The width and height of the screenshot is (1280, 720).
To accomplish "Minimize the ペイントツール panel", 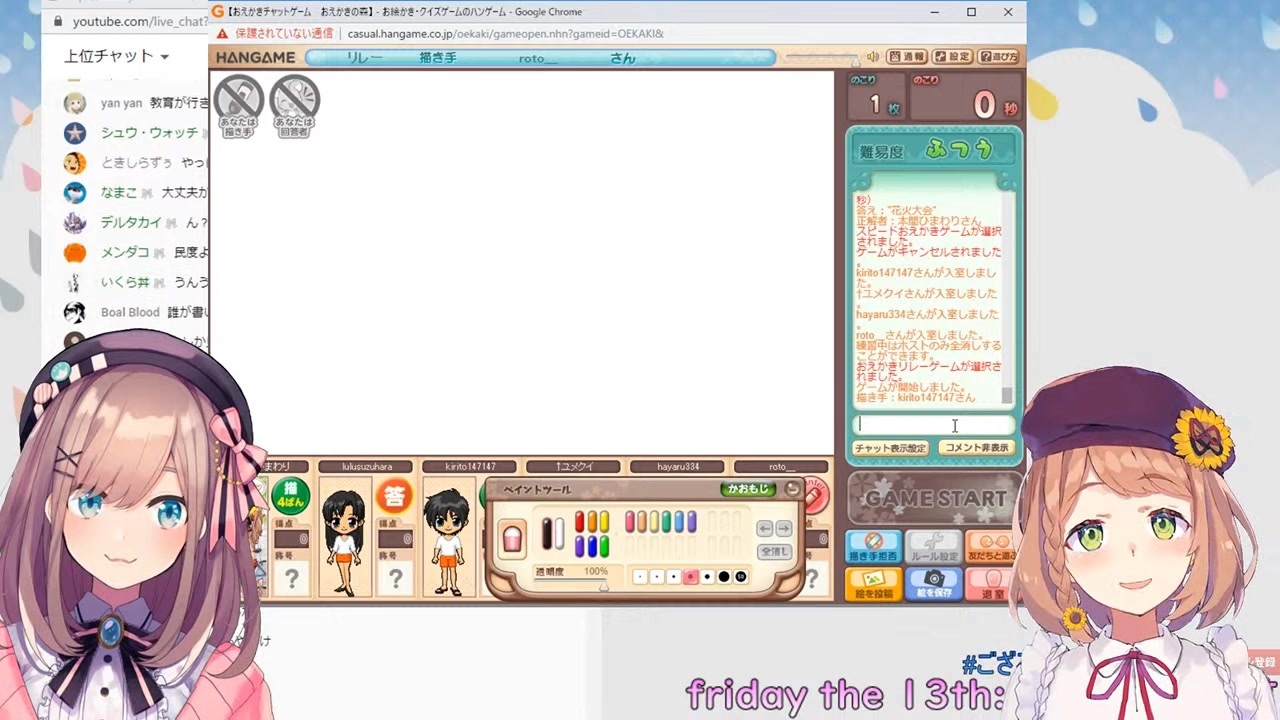I will 792,489.
